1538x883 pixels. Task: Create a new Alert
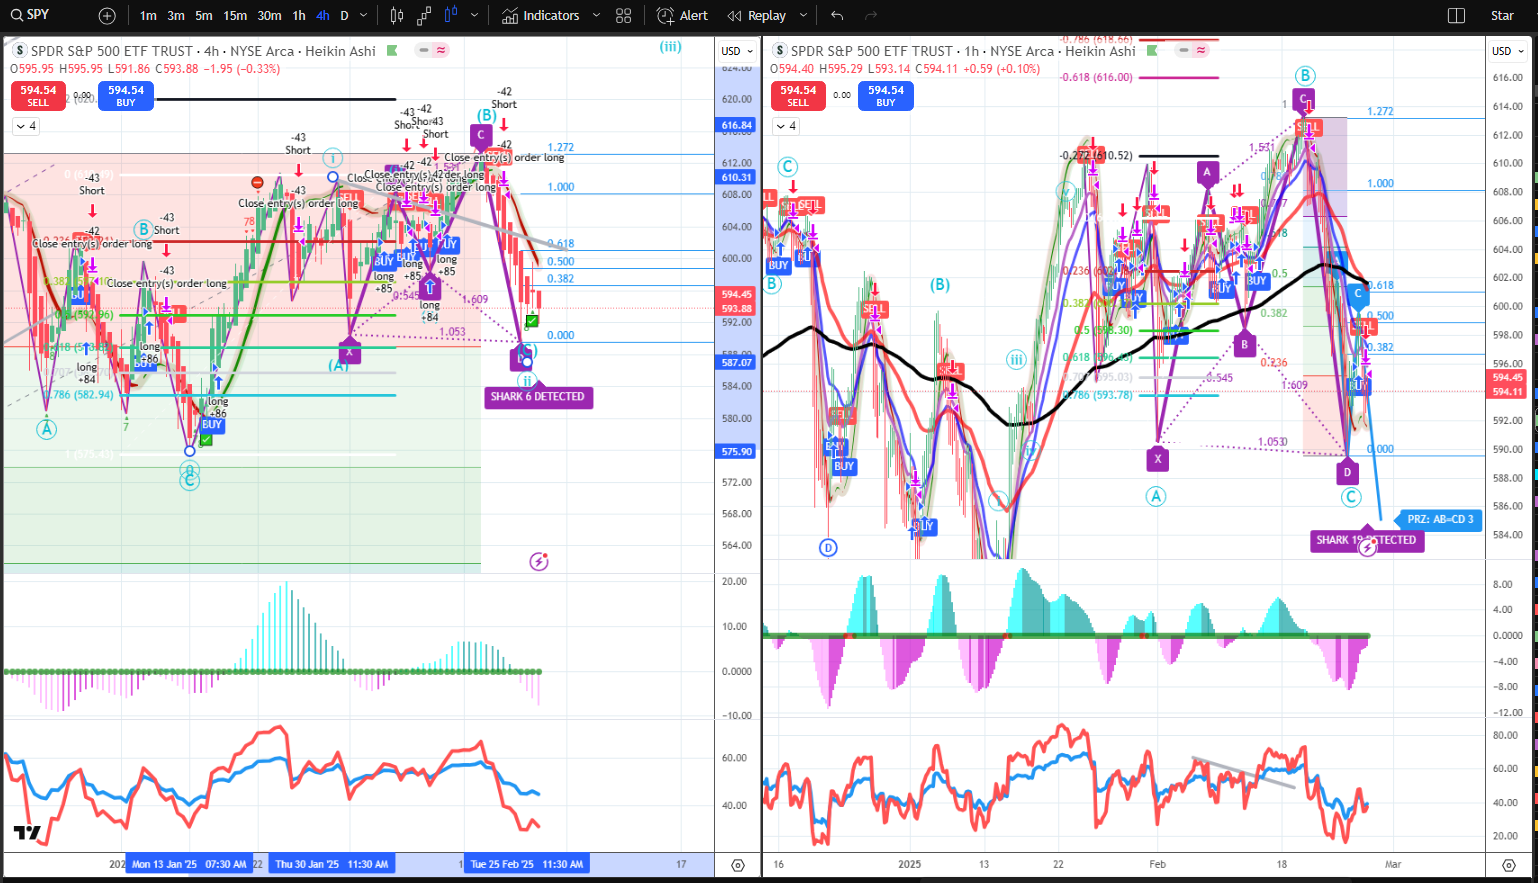click(683, 16)
